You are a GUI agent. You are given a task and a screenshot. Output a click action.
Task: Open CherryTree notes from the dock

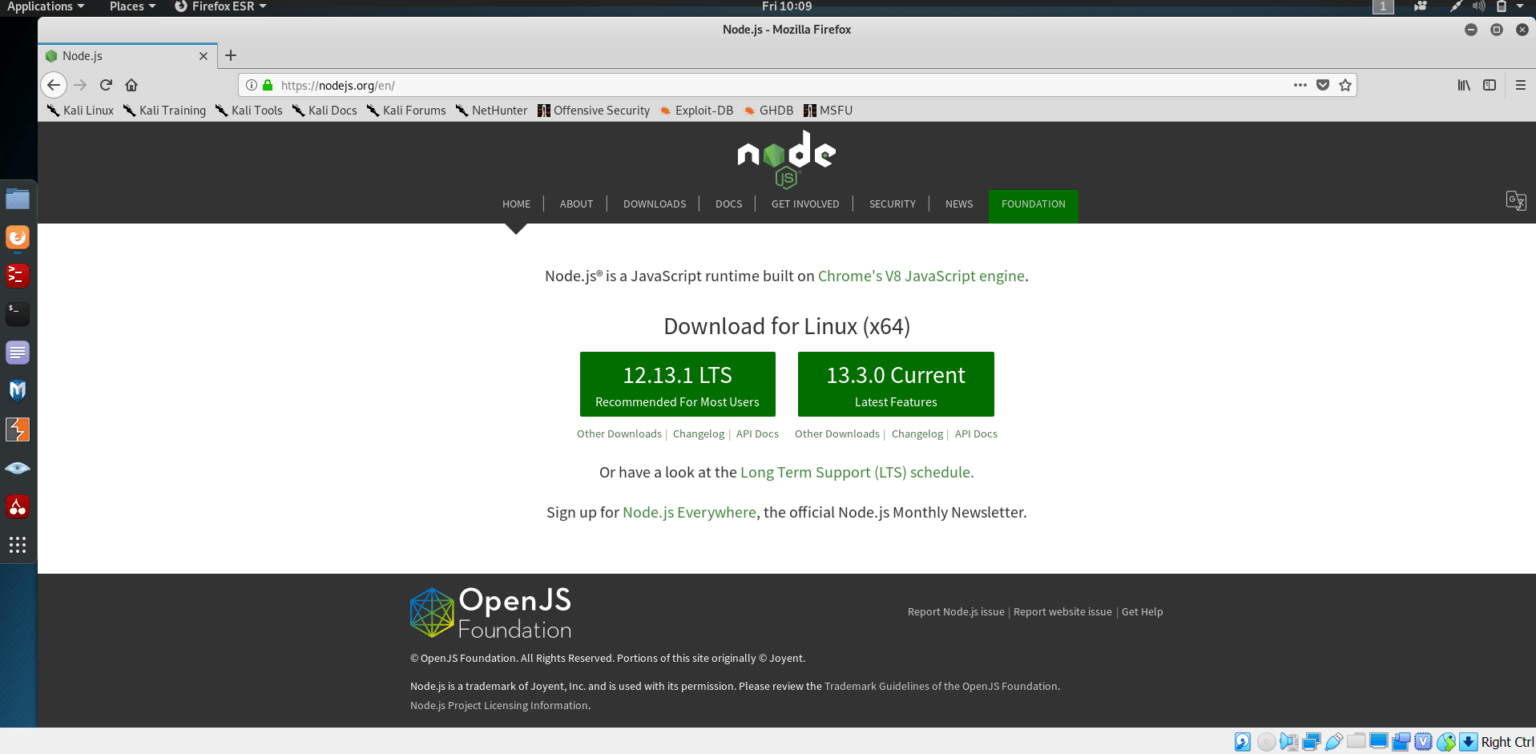click(x=17, y=506)
